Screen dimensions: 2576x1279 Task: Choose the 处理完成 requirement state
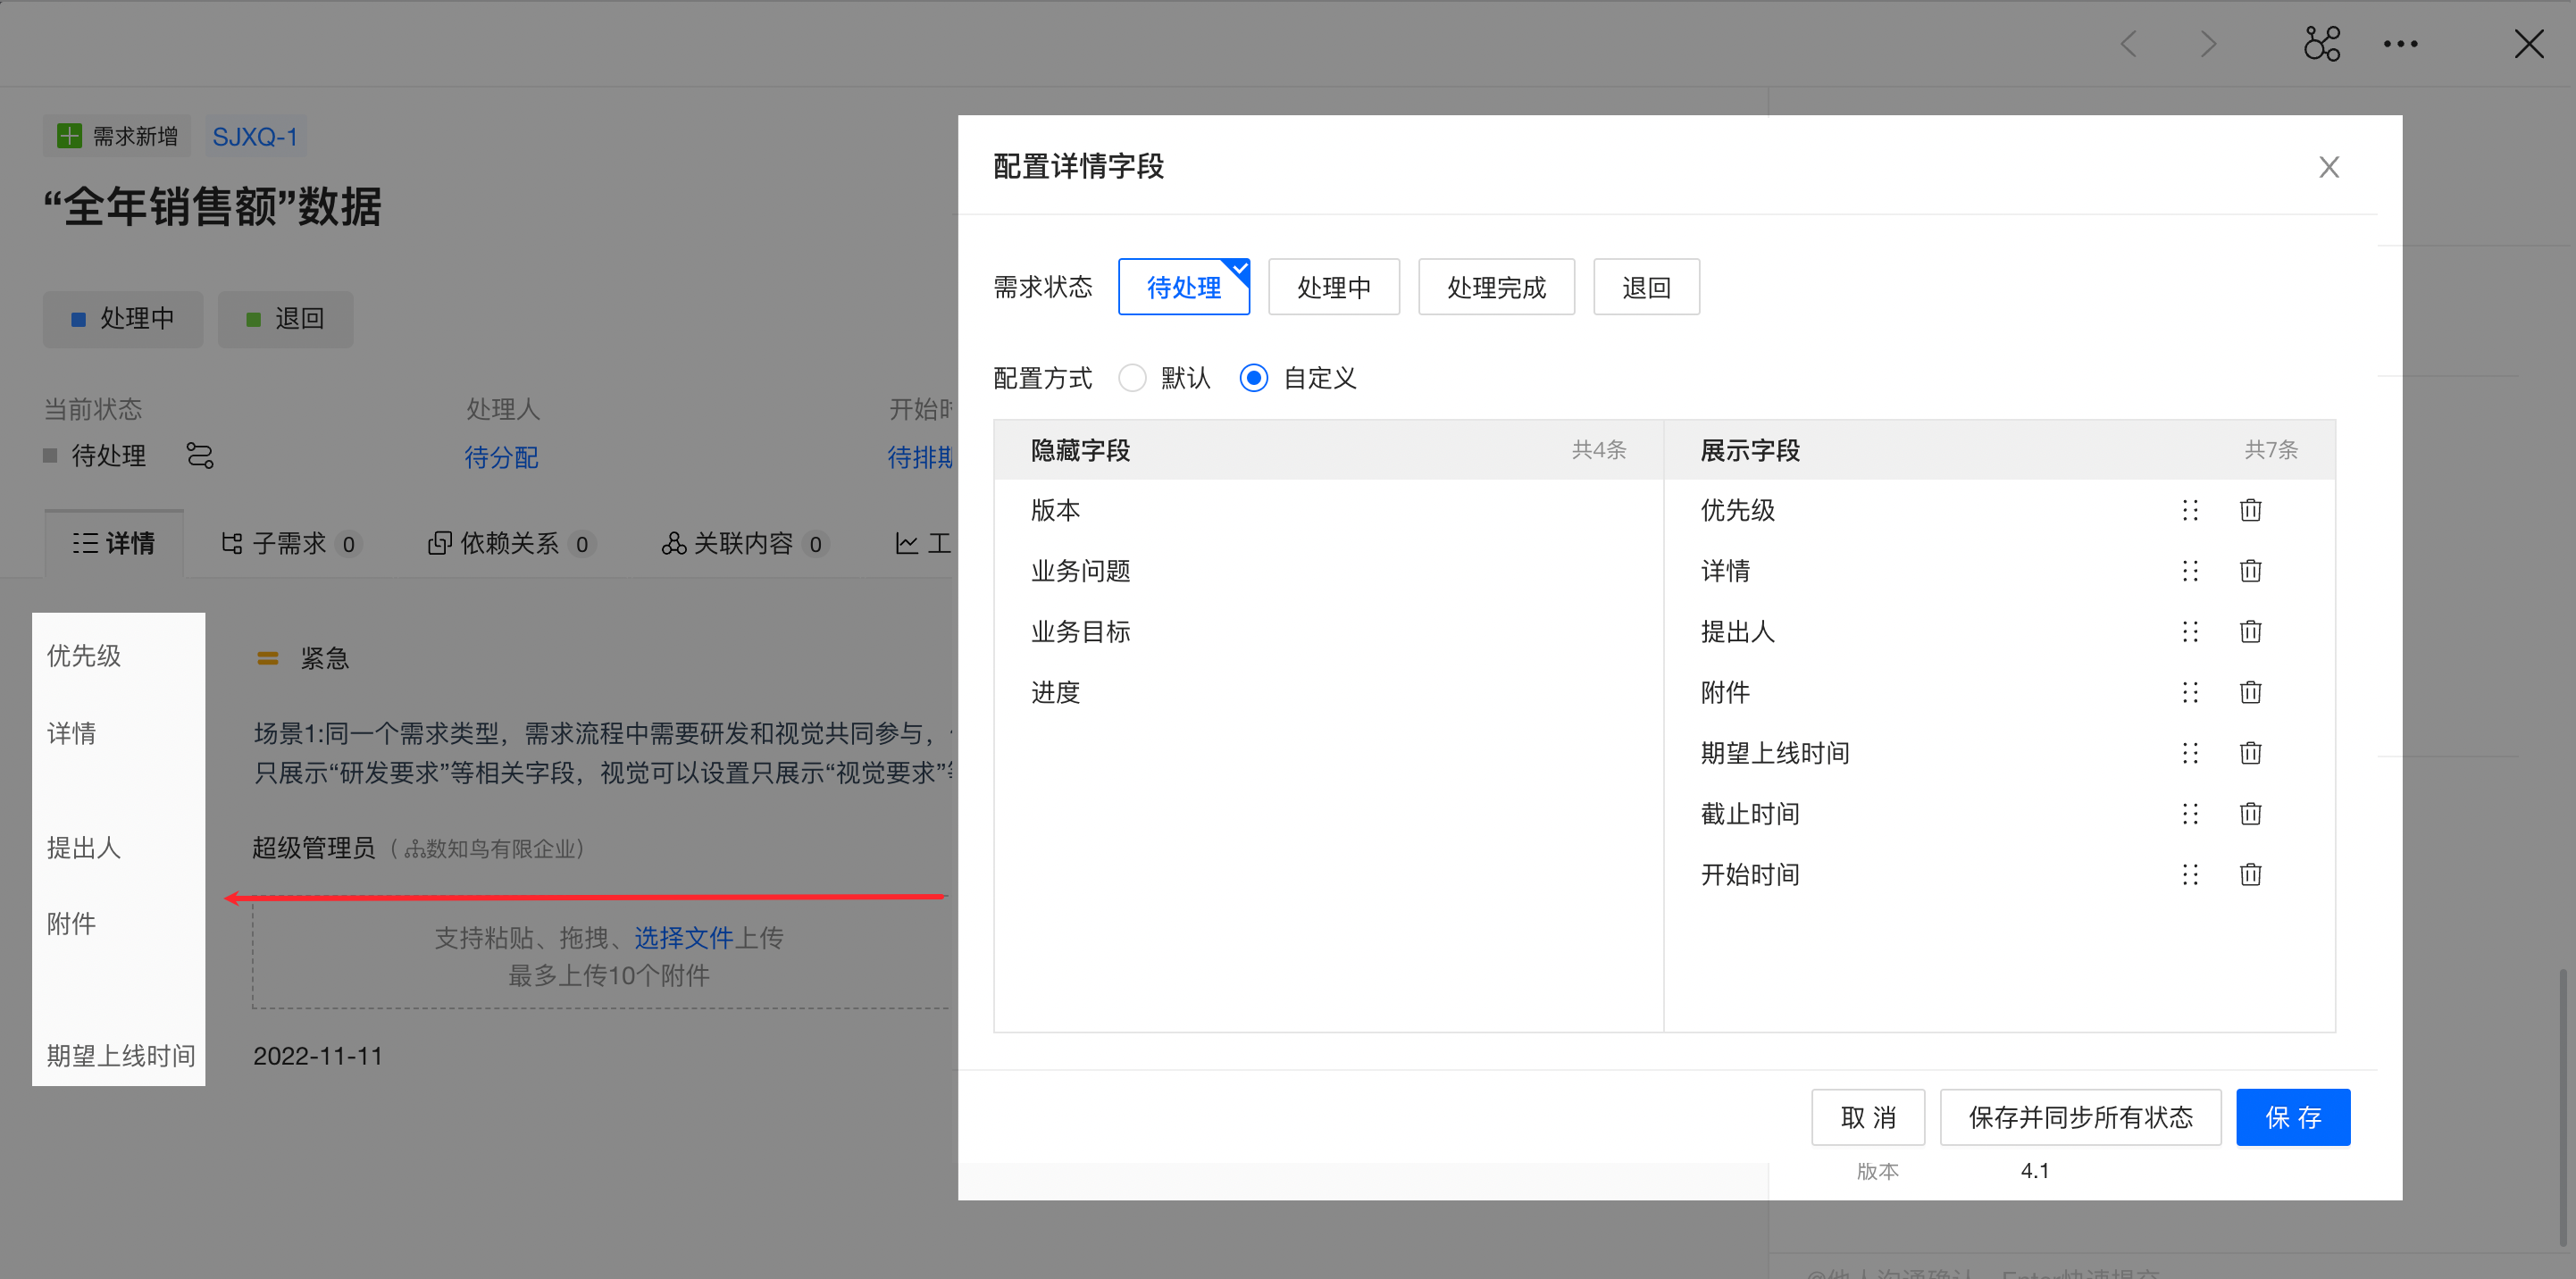[x=1496, y=288]
